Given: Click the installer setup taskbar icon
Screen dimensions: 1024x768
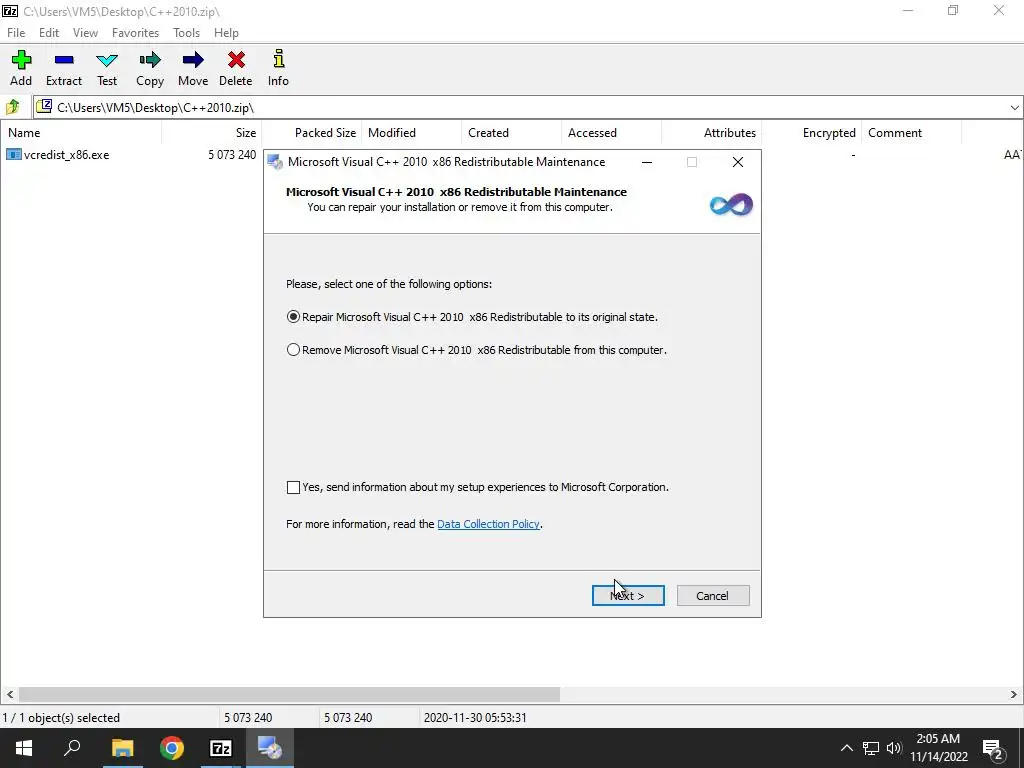Looking at the screenshot, I should tap(270, 748).
